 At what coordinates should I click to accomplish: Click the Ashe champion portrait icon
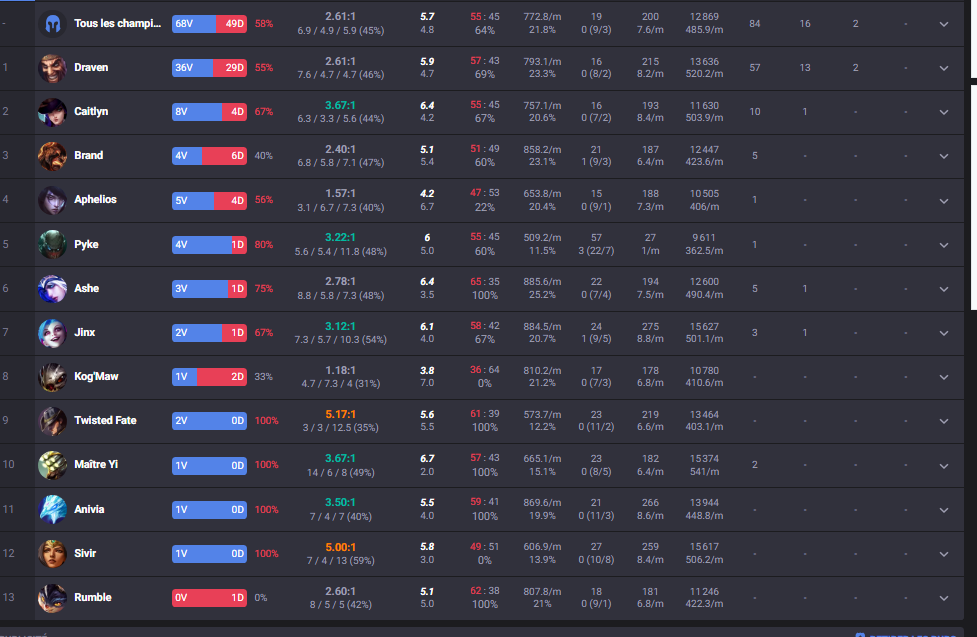[x=52, y=289]
